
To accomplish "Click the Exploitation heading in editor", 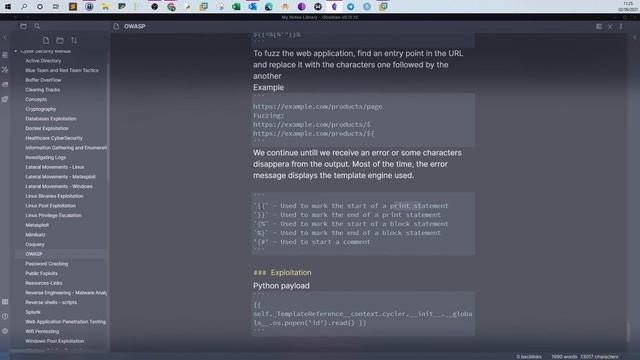I will pos(282,273).
